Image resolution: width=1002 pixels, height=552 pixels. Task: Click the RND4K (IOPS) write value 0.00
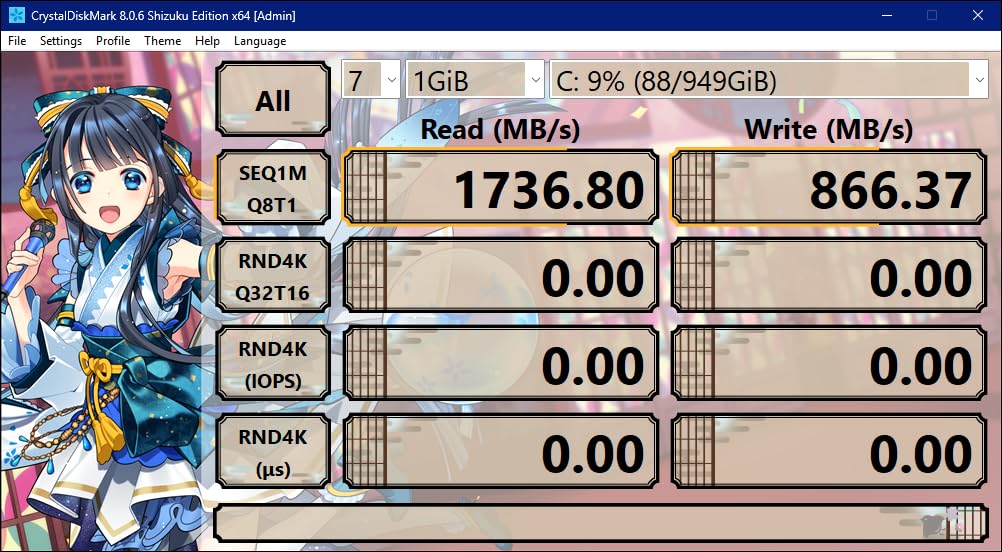(829, 364)
